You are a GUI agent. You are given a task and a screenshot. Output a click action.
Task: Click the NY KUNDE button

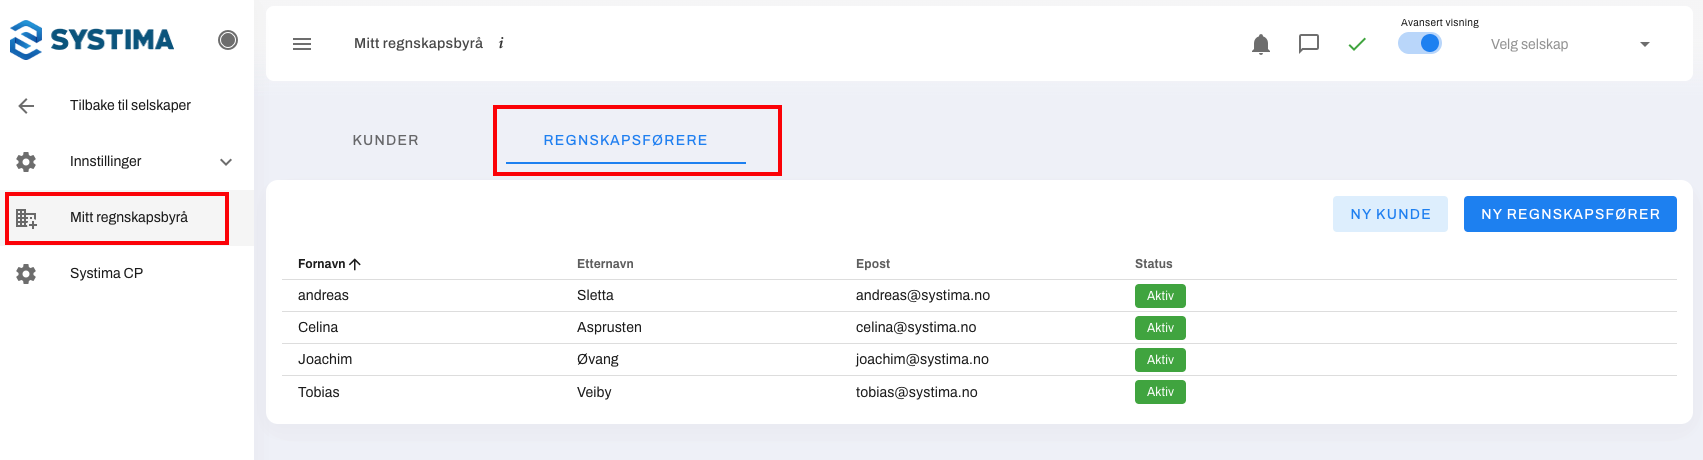point(1390,214)
